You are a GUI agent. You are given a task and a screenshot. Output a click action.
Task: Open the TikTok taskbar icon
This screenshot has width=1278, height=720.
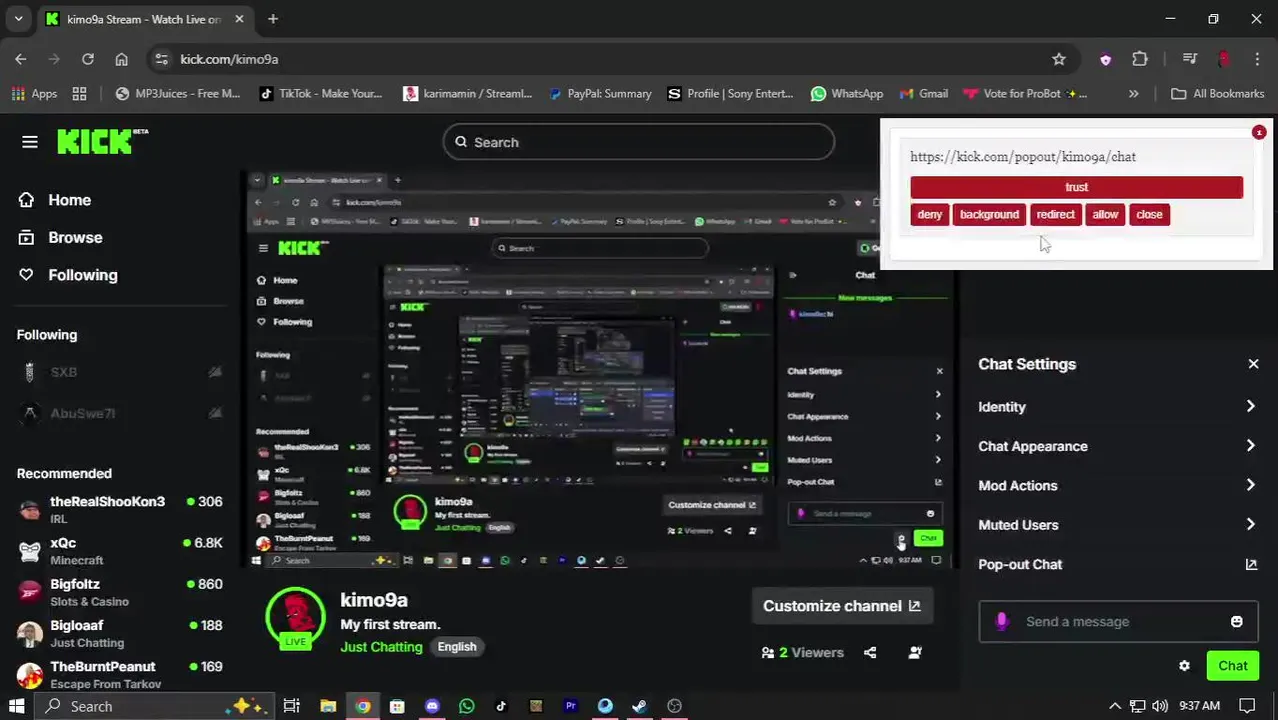[x=501, y=706]
